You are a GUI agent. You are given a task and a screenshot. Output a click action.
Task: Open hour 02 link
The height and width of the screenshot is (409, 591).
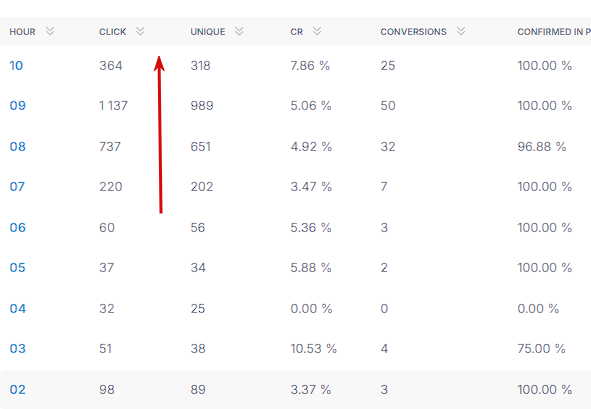(x=17, y=389)
